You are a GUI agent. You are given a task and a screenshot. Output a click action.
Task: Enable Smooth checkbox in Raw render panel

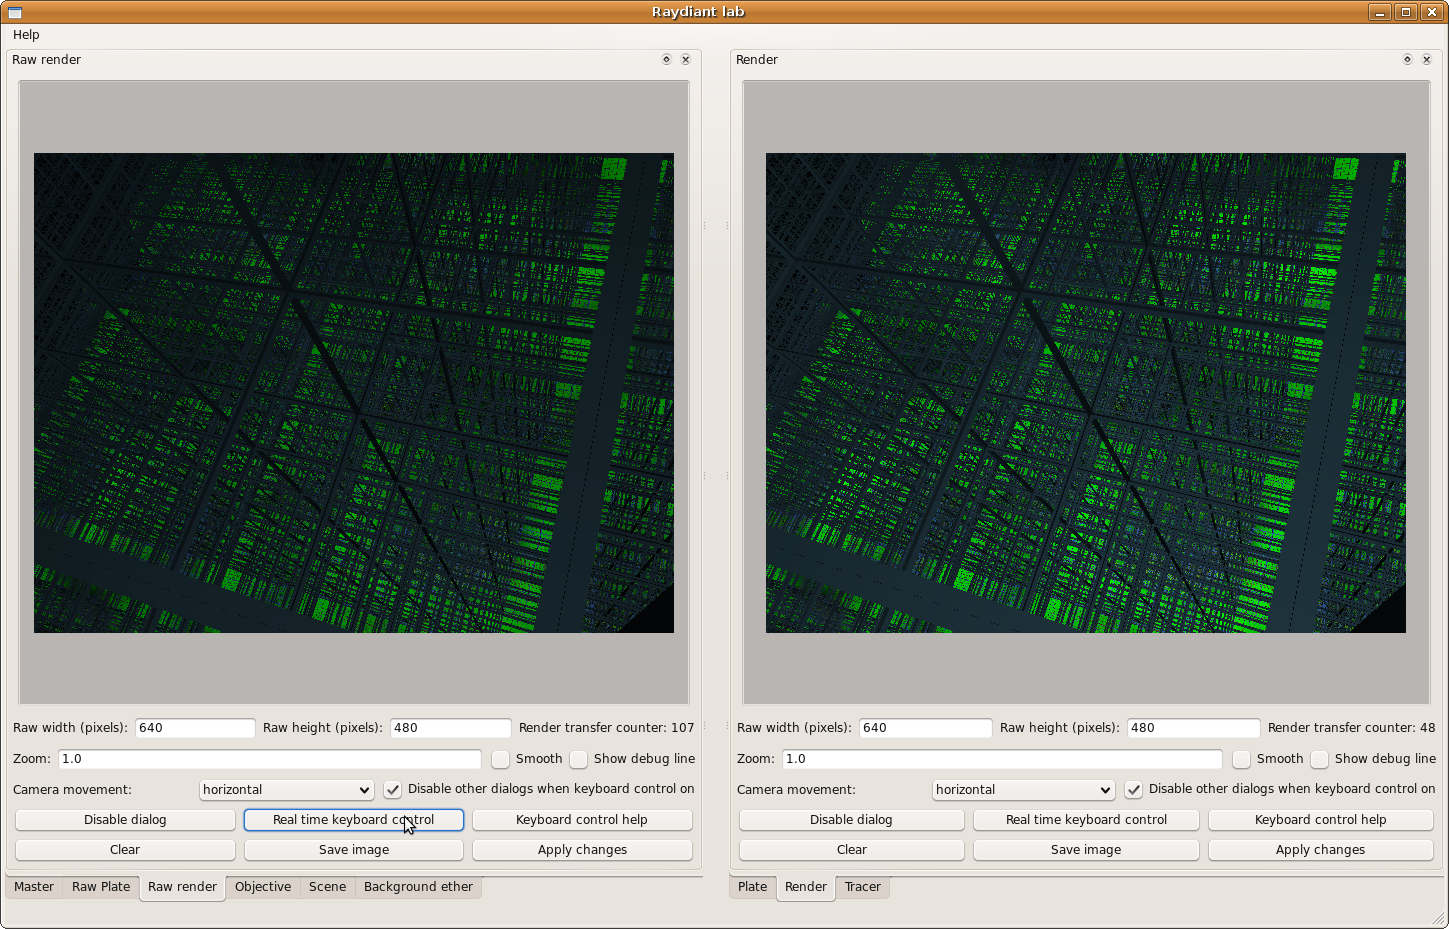coord(501,759)
